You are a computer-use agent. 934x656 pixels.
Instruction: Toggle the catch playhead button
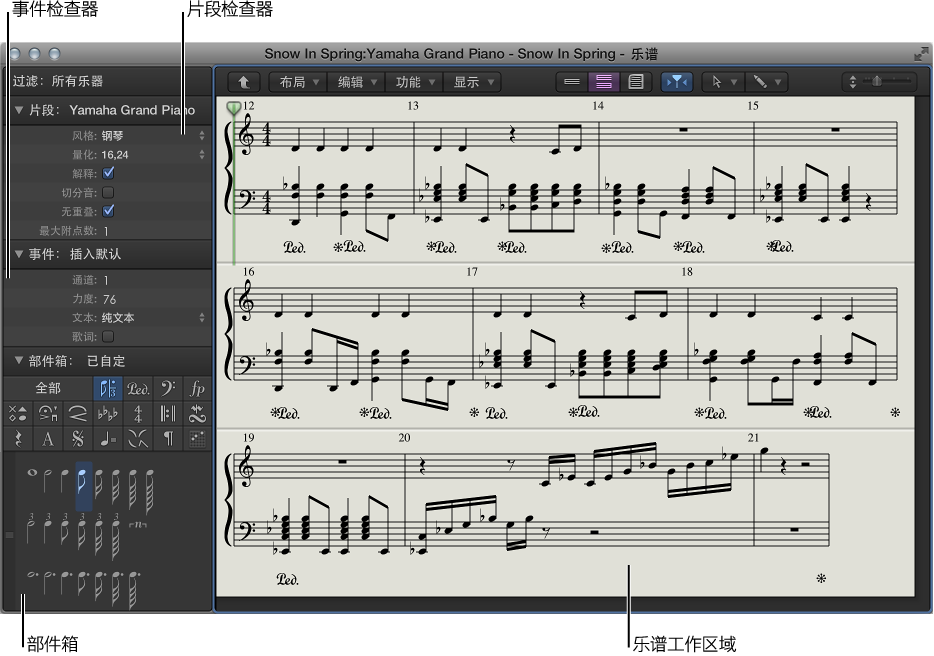click(677, 82)
